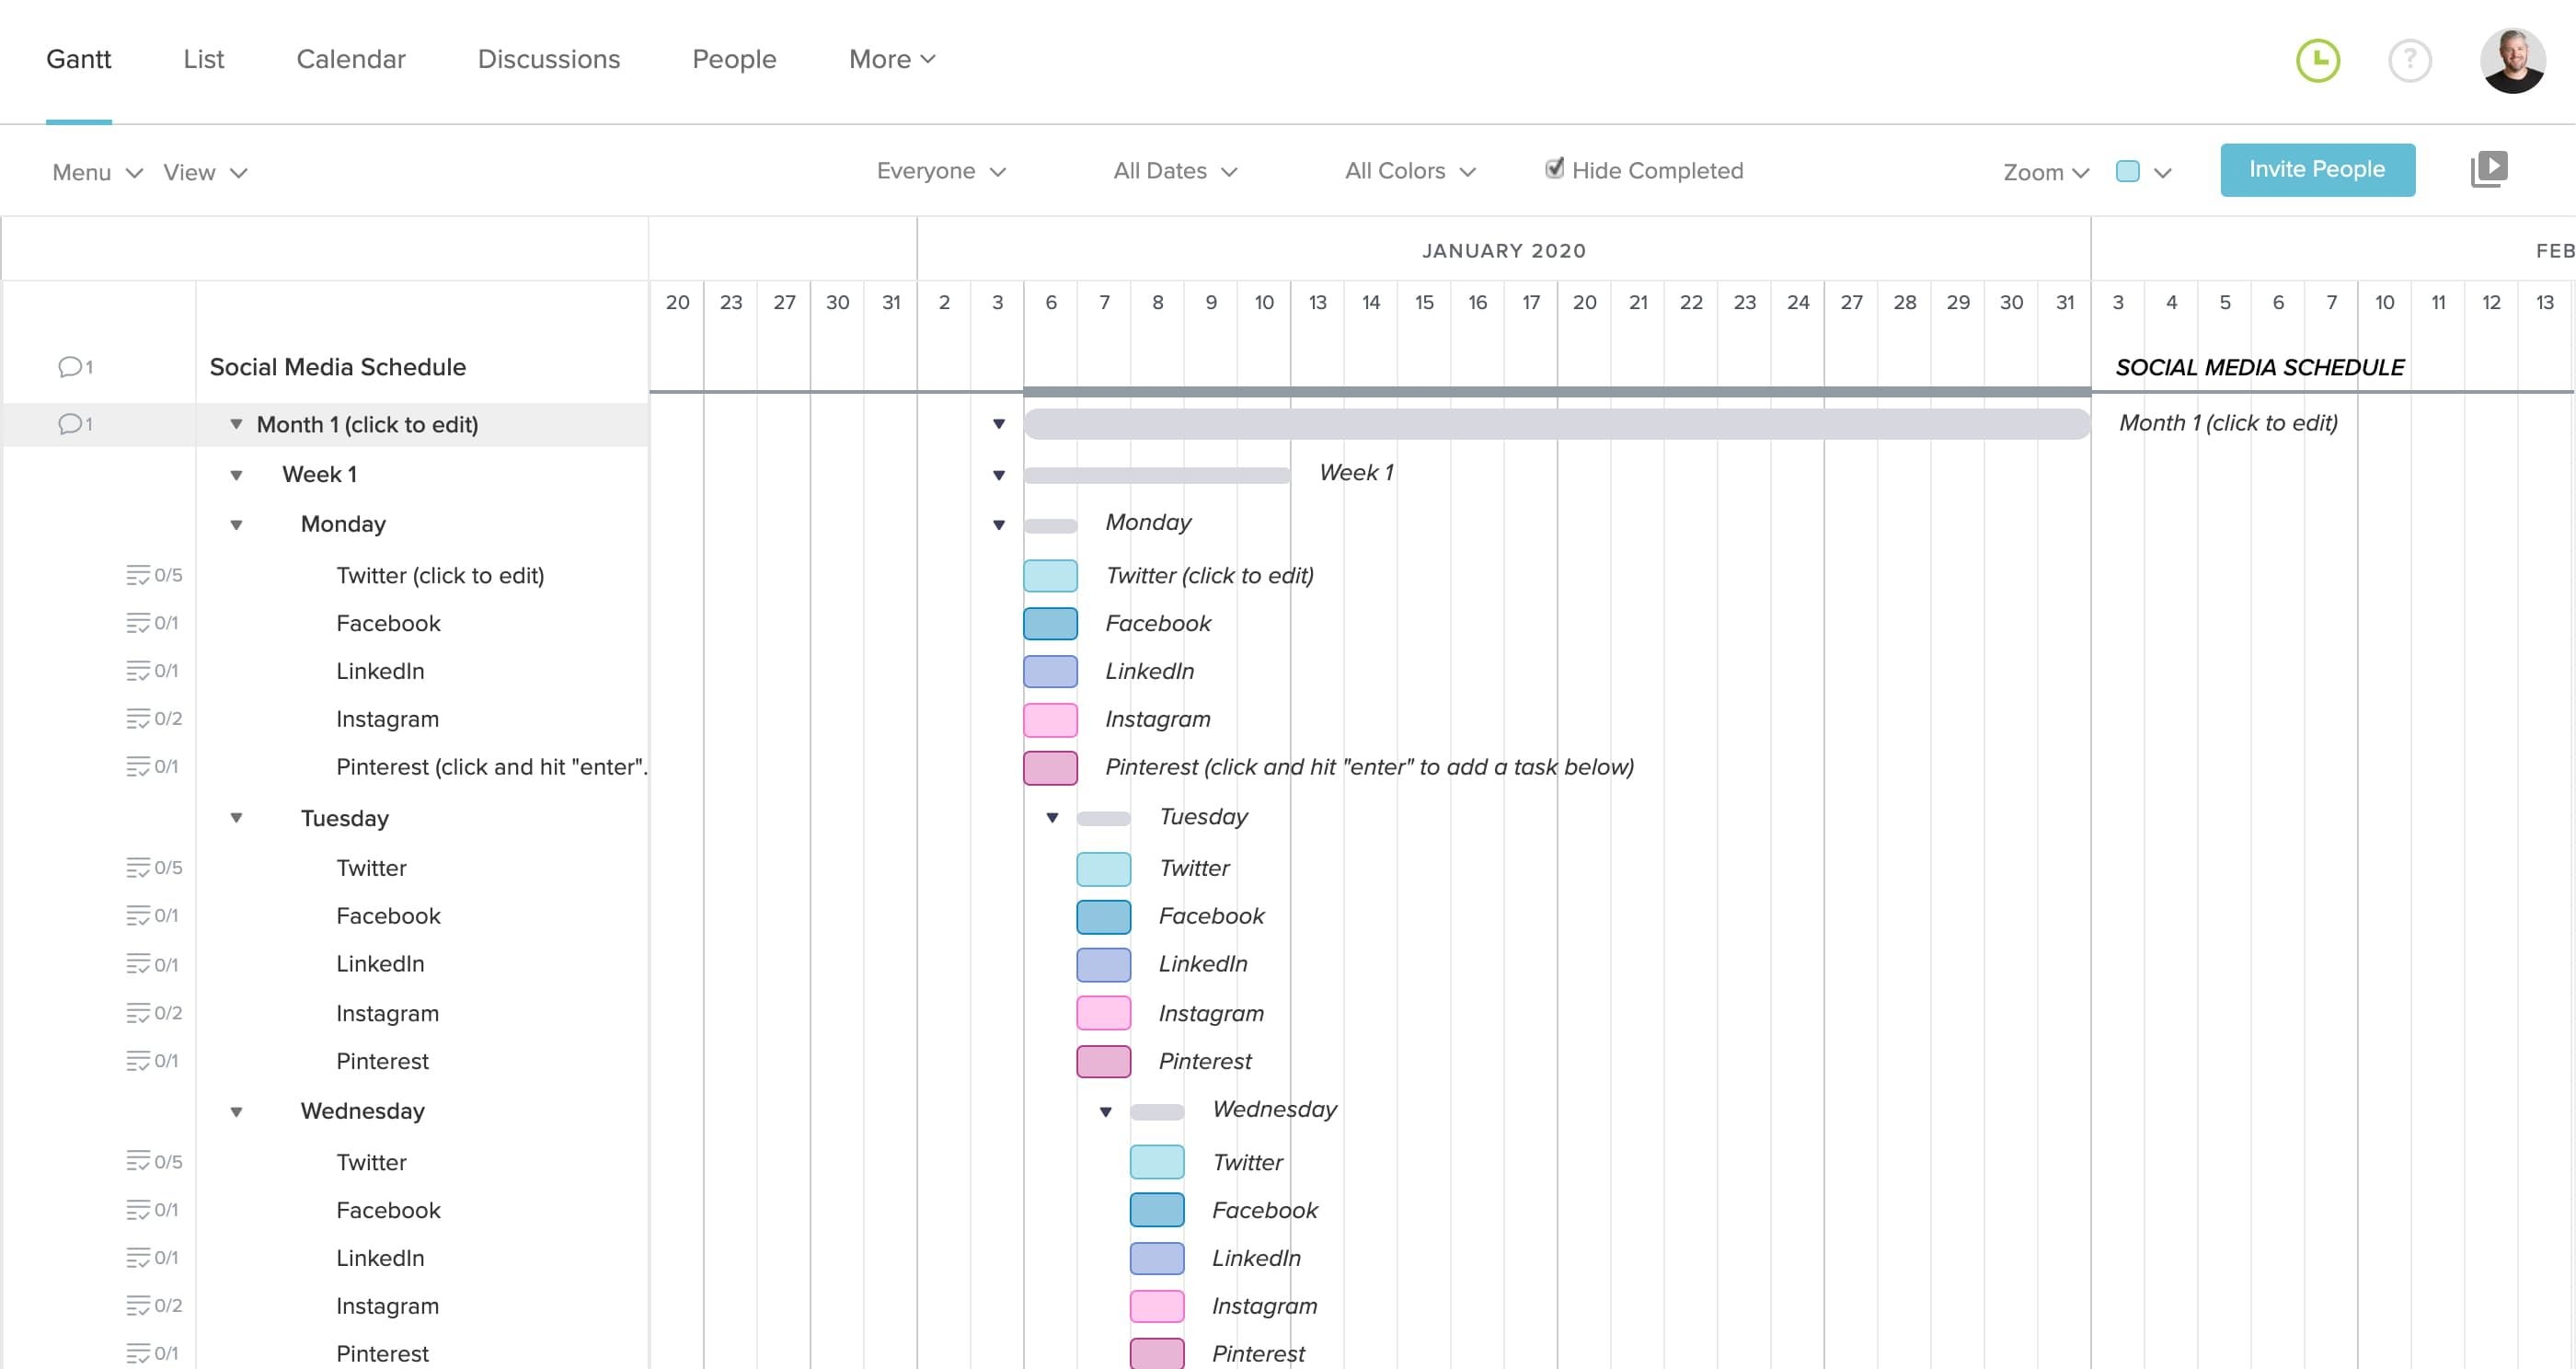Click the timer/clock icon
2576x1369 pixels.
coord(2320,60)
